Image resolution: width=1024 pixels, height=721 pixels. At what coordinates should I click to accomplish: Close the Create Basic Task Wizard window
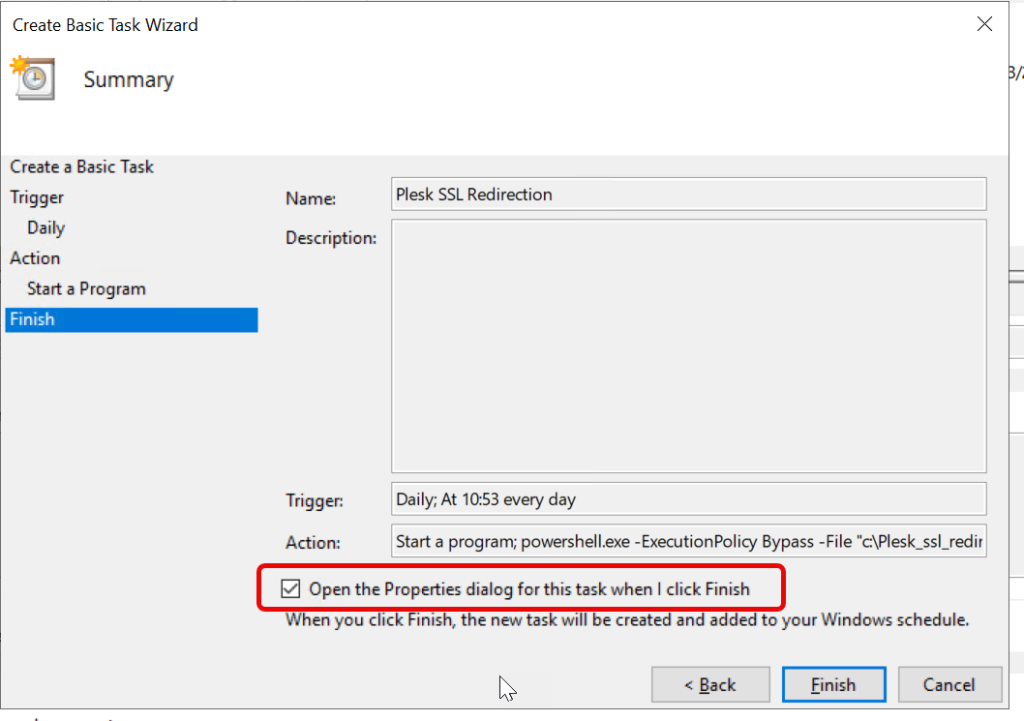(x=984, y=24)
